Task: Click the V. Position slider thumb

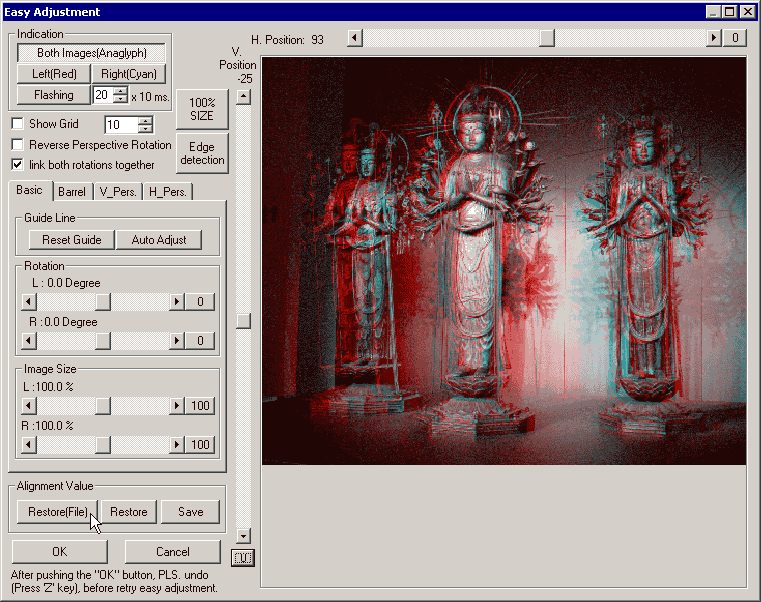Action: (243, 321)
